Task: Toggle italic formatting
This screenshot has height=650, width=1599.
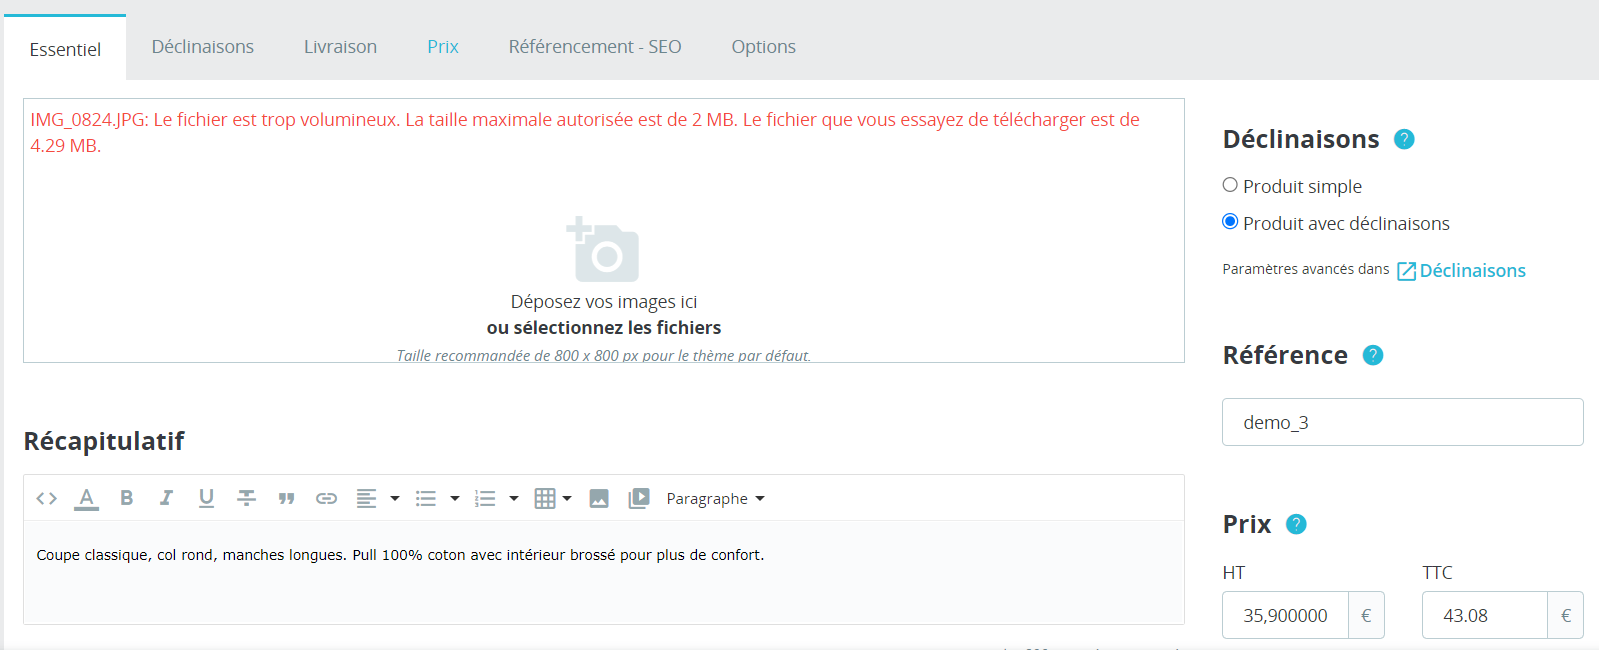Action: (x=166, y=498)
